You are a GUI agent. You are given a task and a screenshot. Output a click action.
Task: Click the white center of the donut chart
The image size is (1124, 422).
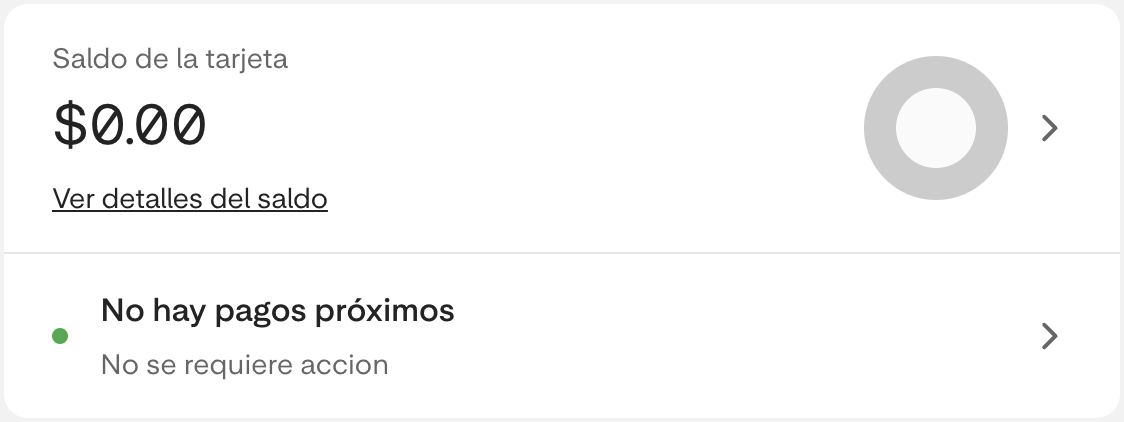click(x=935, y=128)
